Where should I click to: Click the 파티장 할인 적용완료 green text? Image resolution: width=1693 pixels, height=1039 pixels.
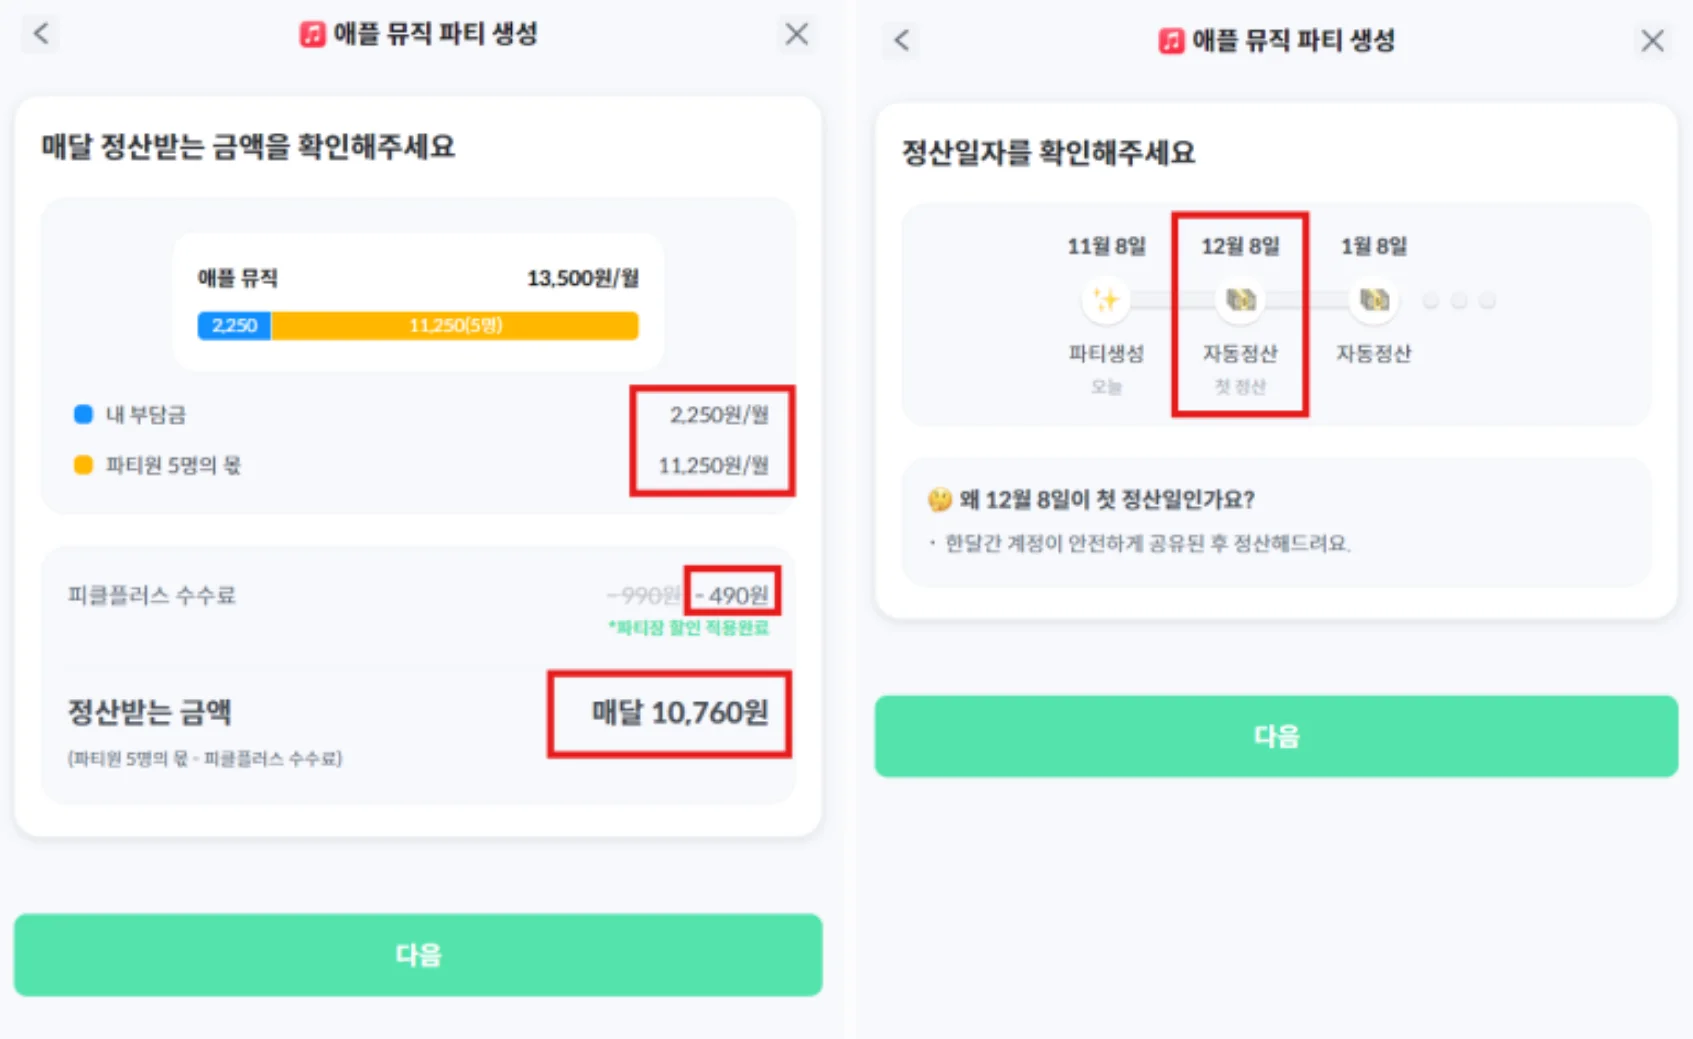tap(689, 628)
